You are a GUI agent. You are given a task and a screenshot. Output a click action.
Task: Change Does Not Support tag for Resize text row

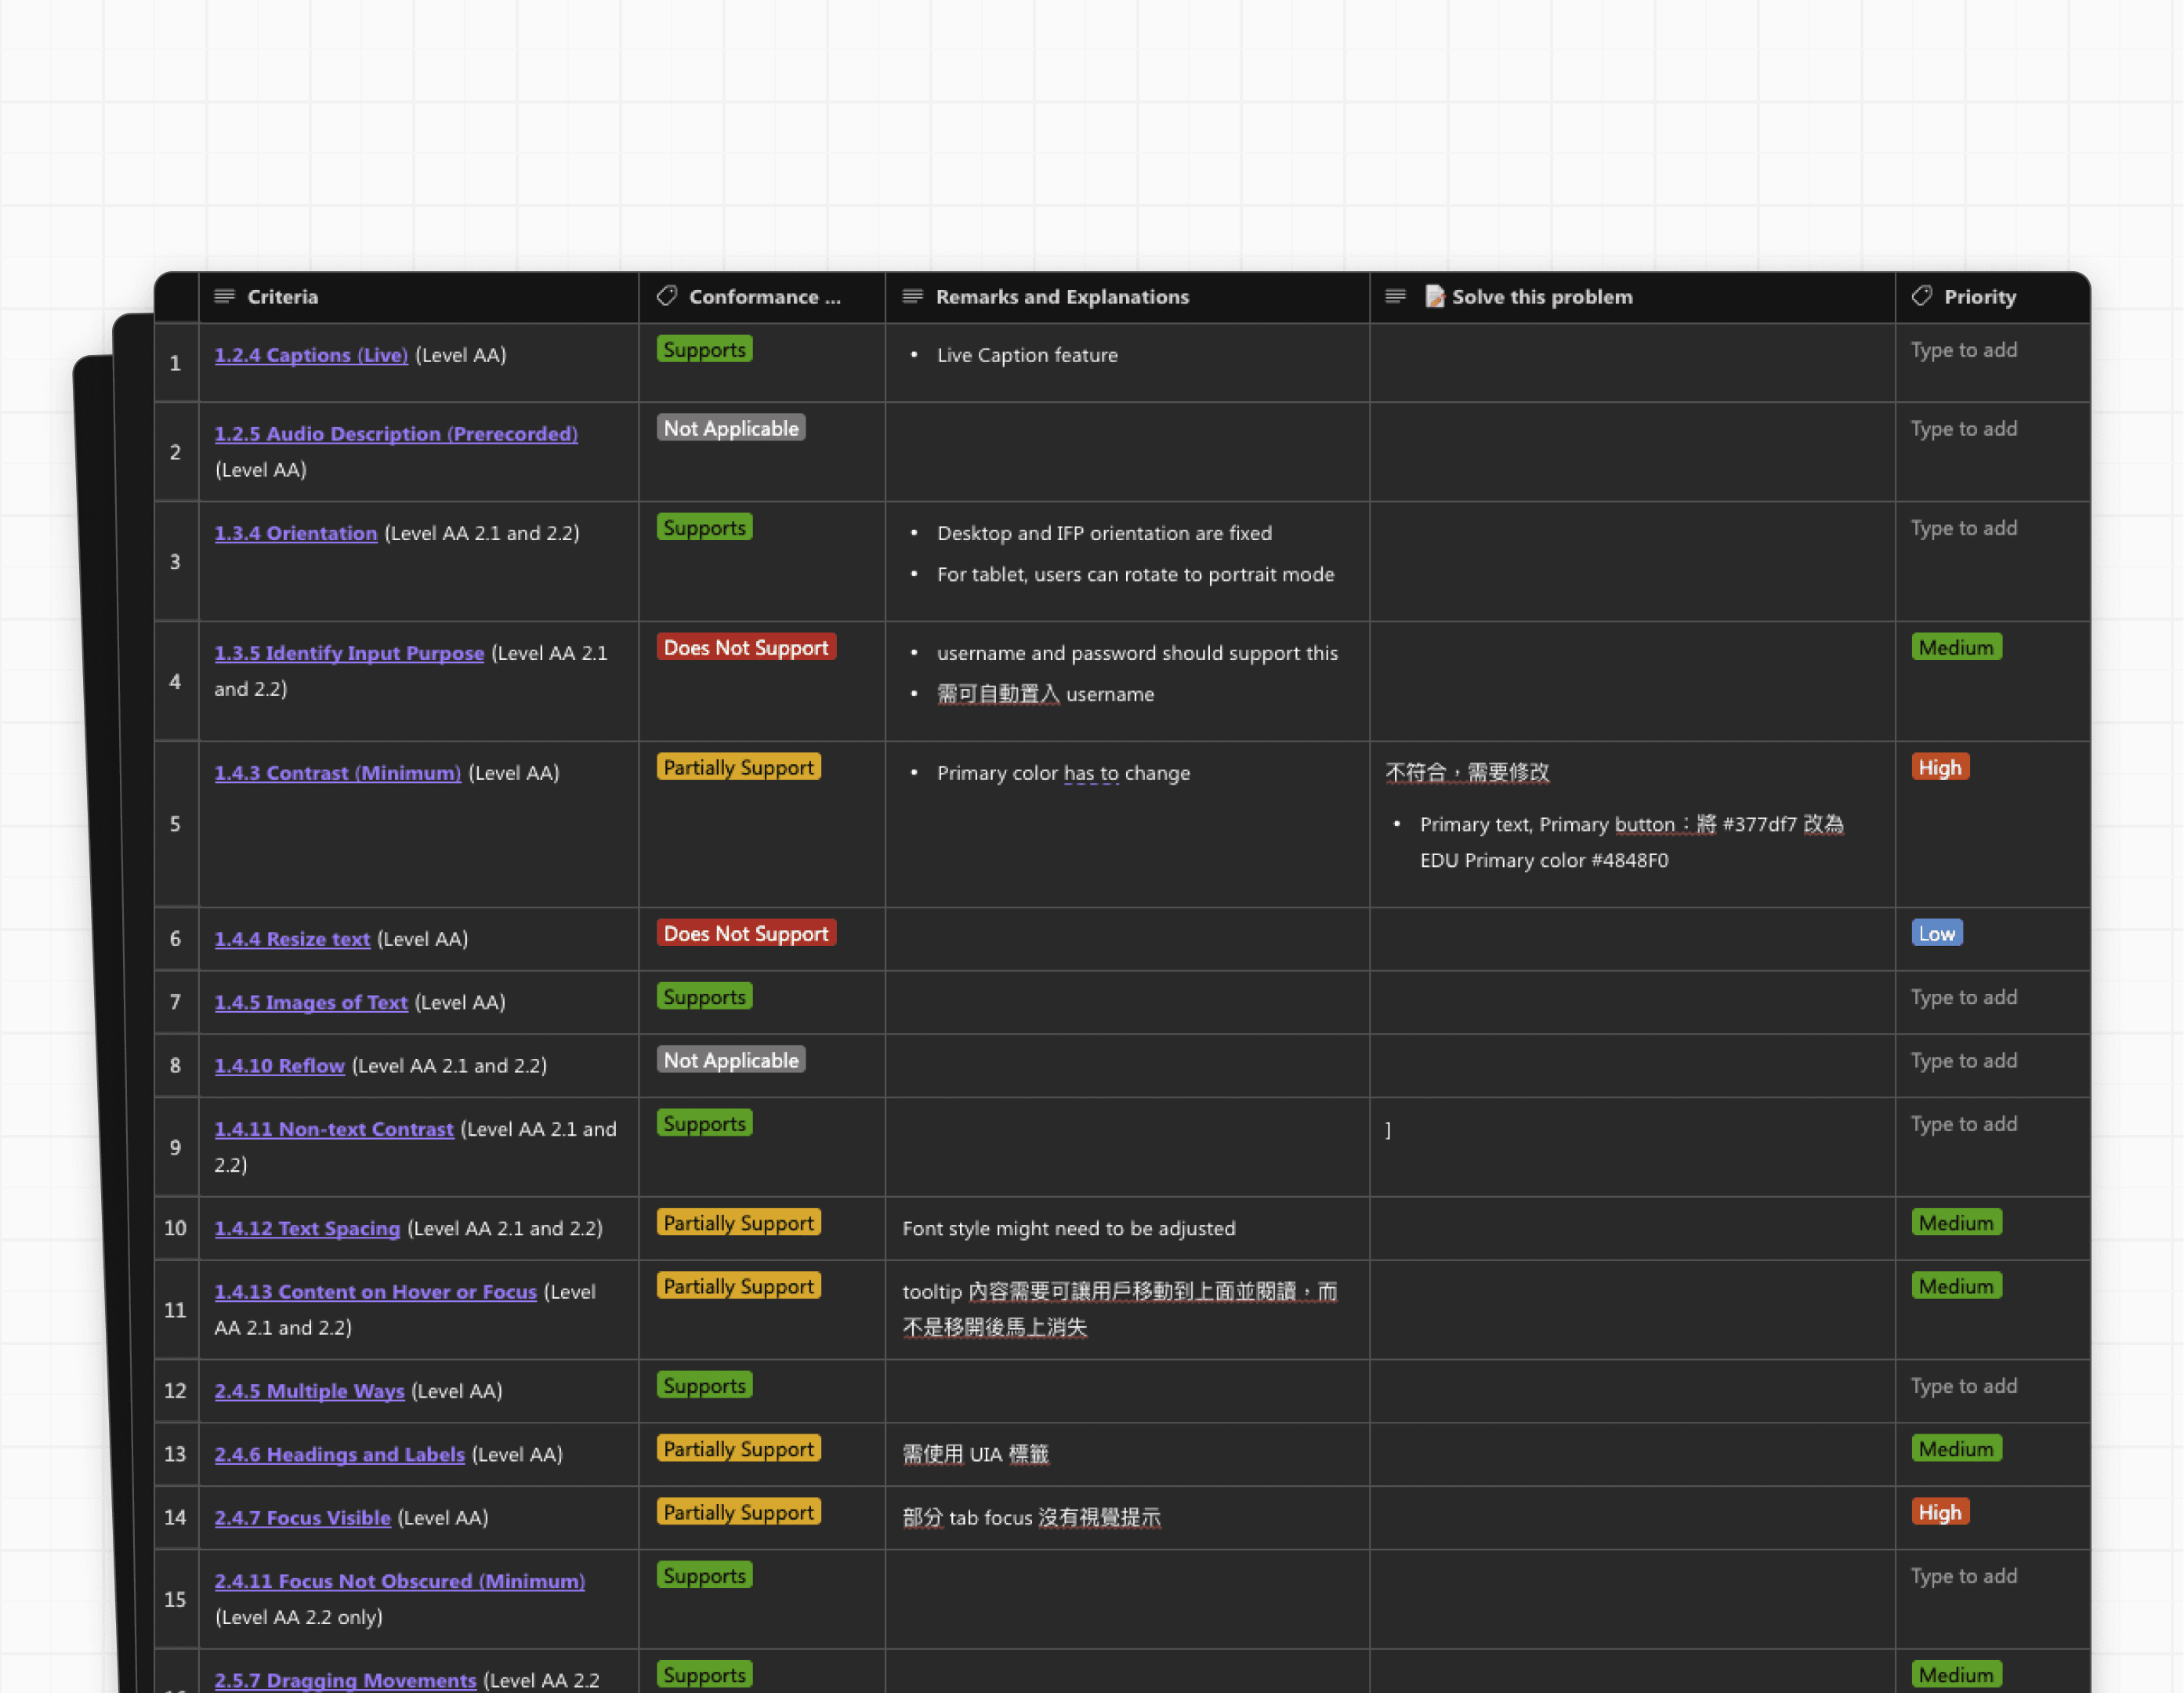746,933
